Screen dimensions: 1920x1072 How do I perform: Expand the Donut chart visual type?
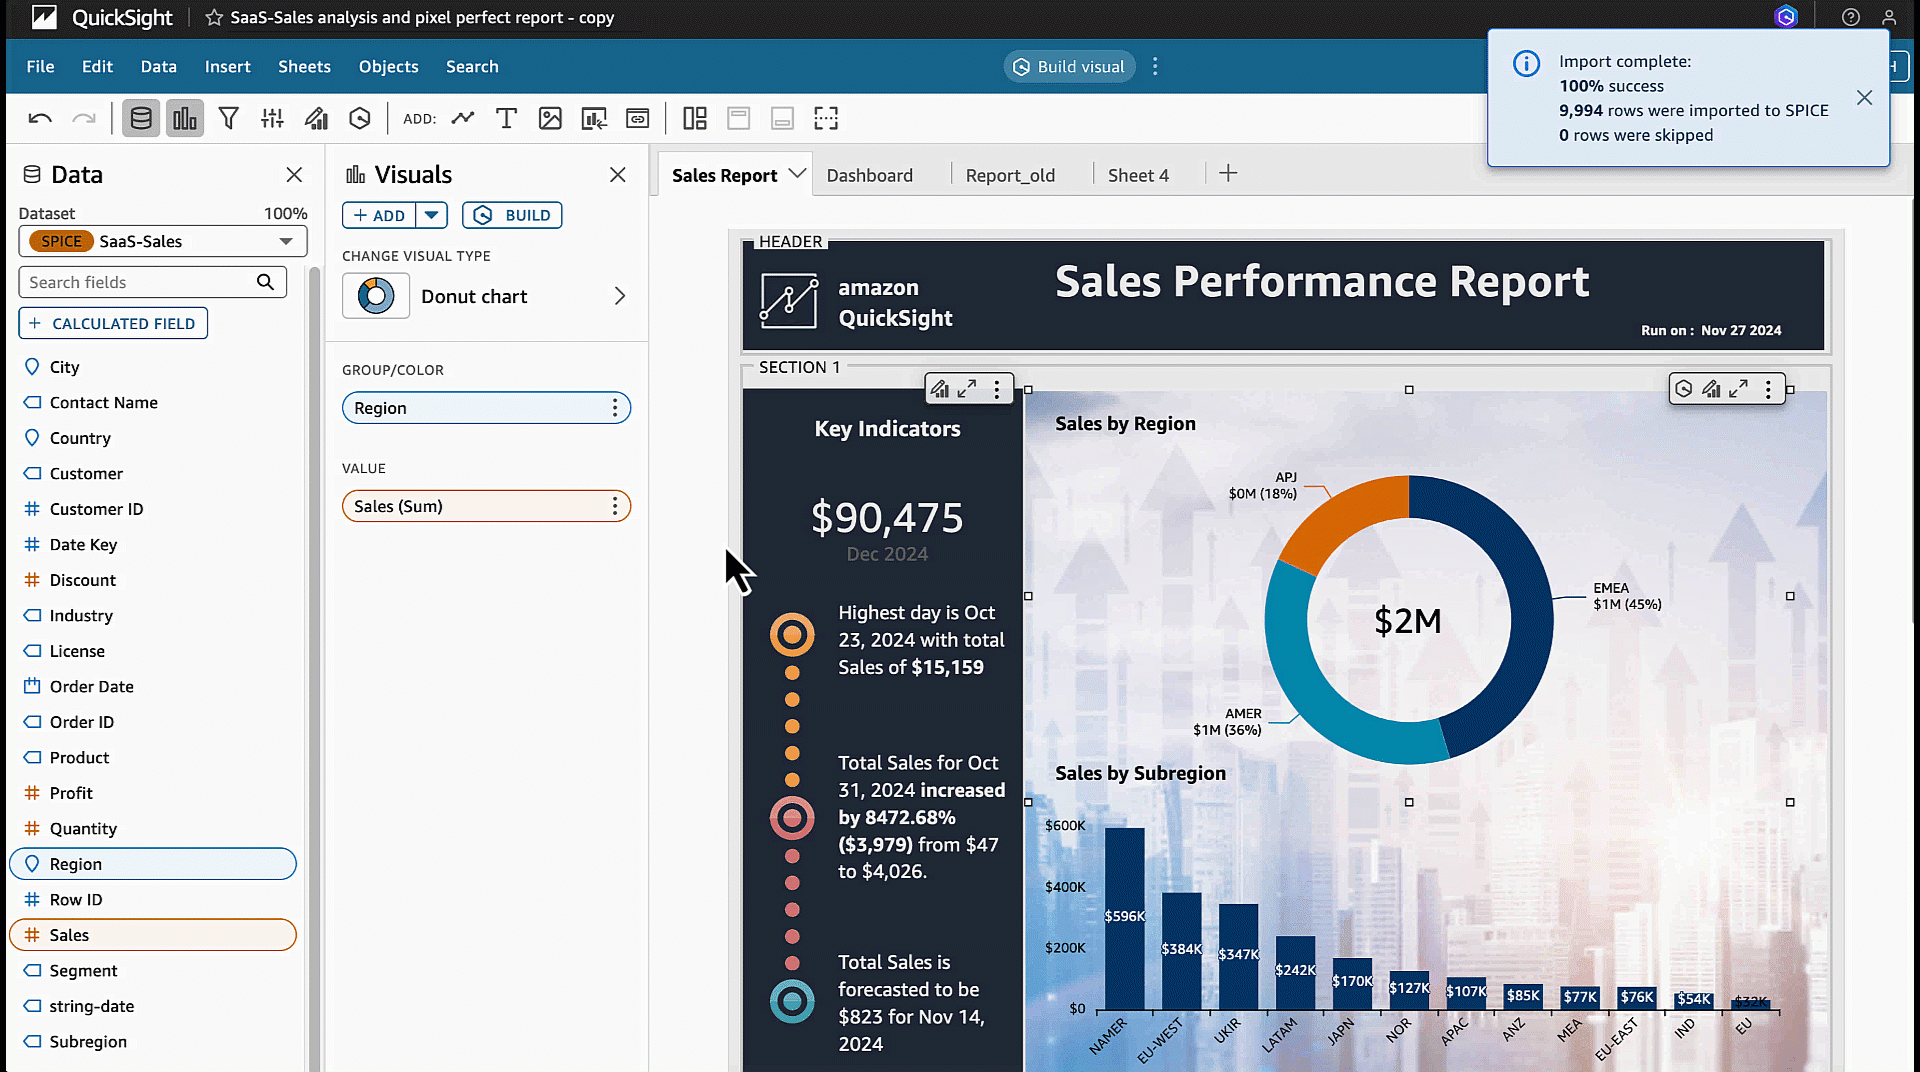click(x=619, y=296)
